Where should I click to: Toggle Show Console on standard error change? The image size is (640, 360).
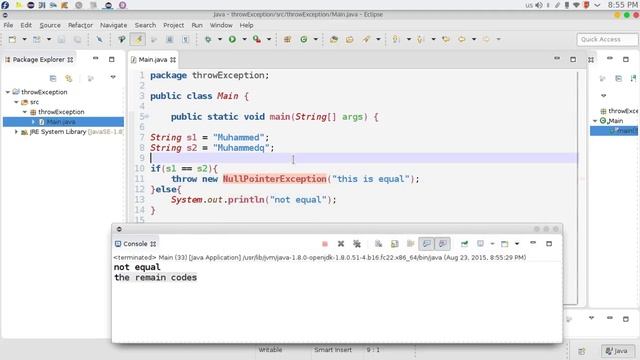[442, 244]
